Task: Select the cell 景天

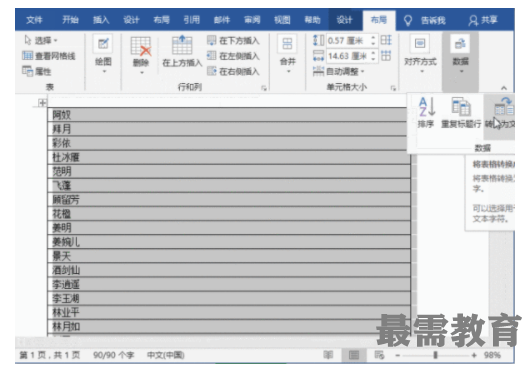Action: pos(229,256)
